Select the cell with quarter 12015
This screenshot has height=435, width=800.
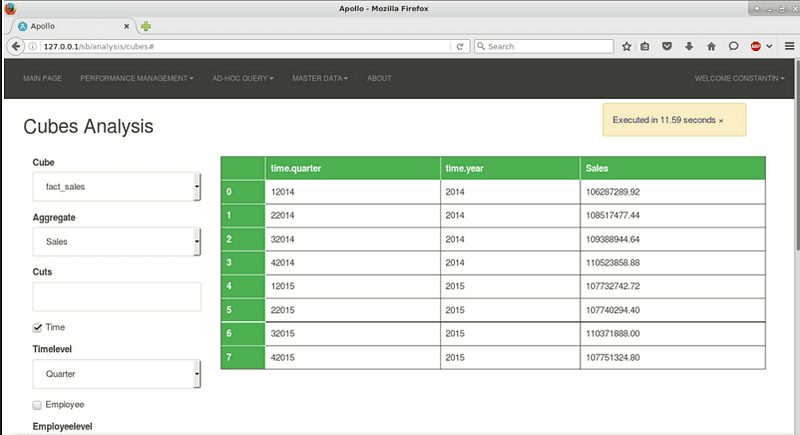[353, 286]
